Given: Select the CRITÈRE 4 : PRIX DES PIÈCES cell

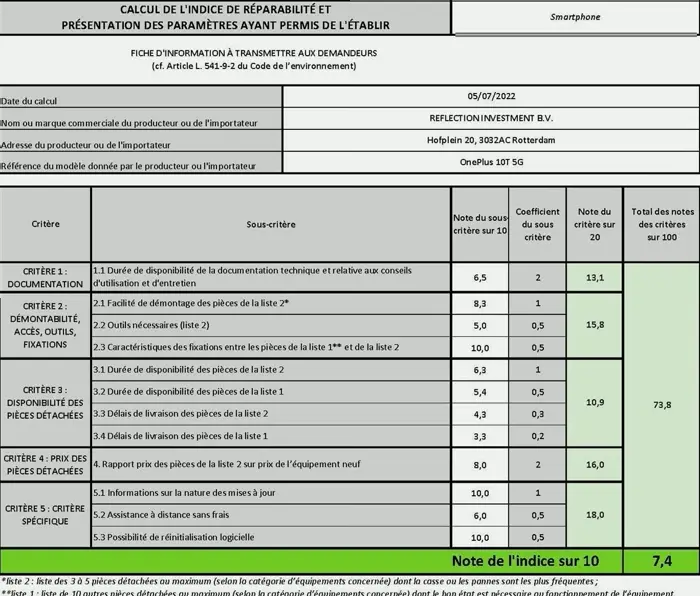Looking at the screenshot, I should (46, 464).
